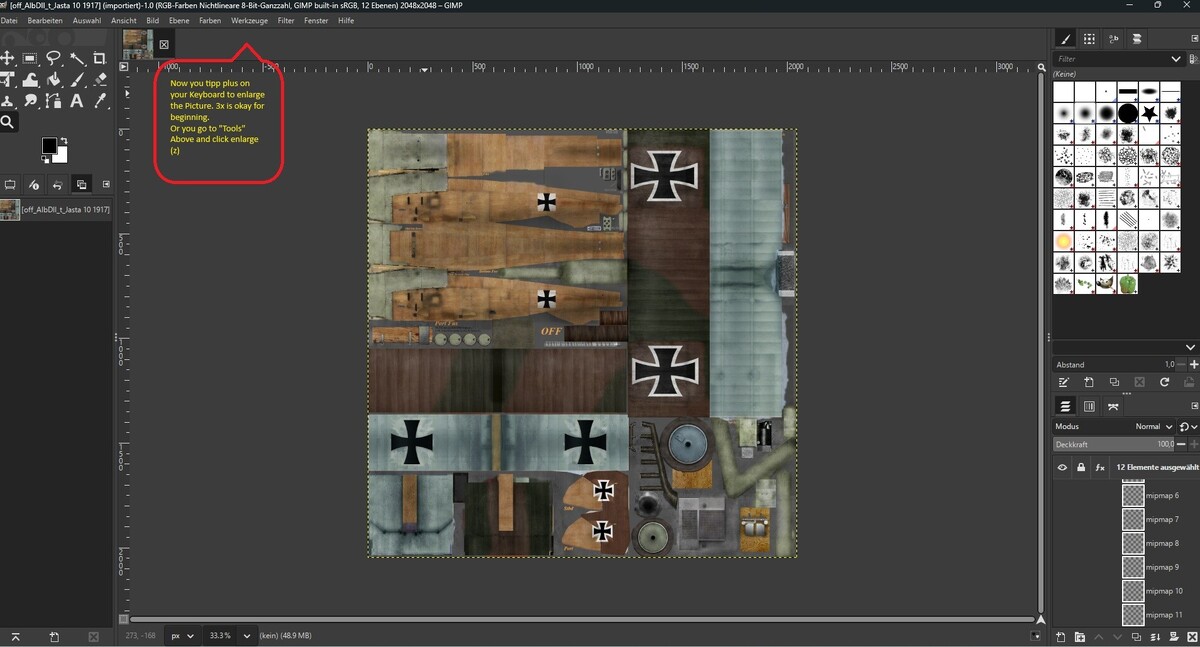
Task: Click the Deckkraft opacity slider
Action: tap(1114, 444)
